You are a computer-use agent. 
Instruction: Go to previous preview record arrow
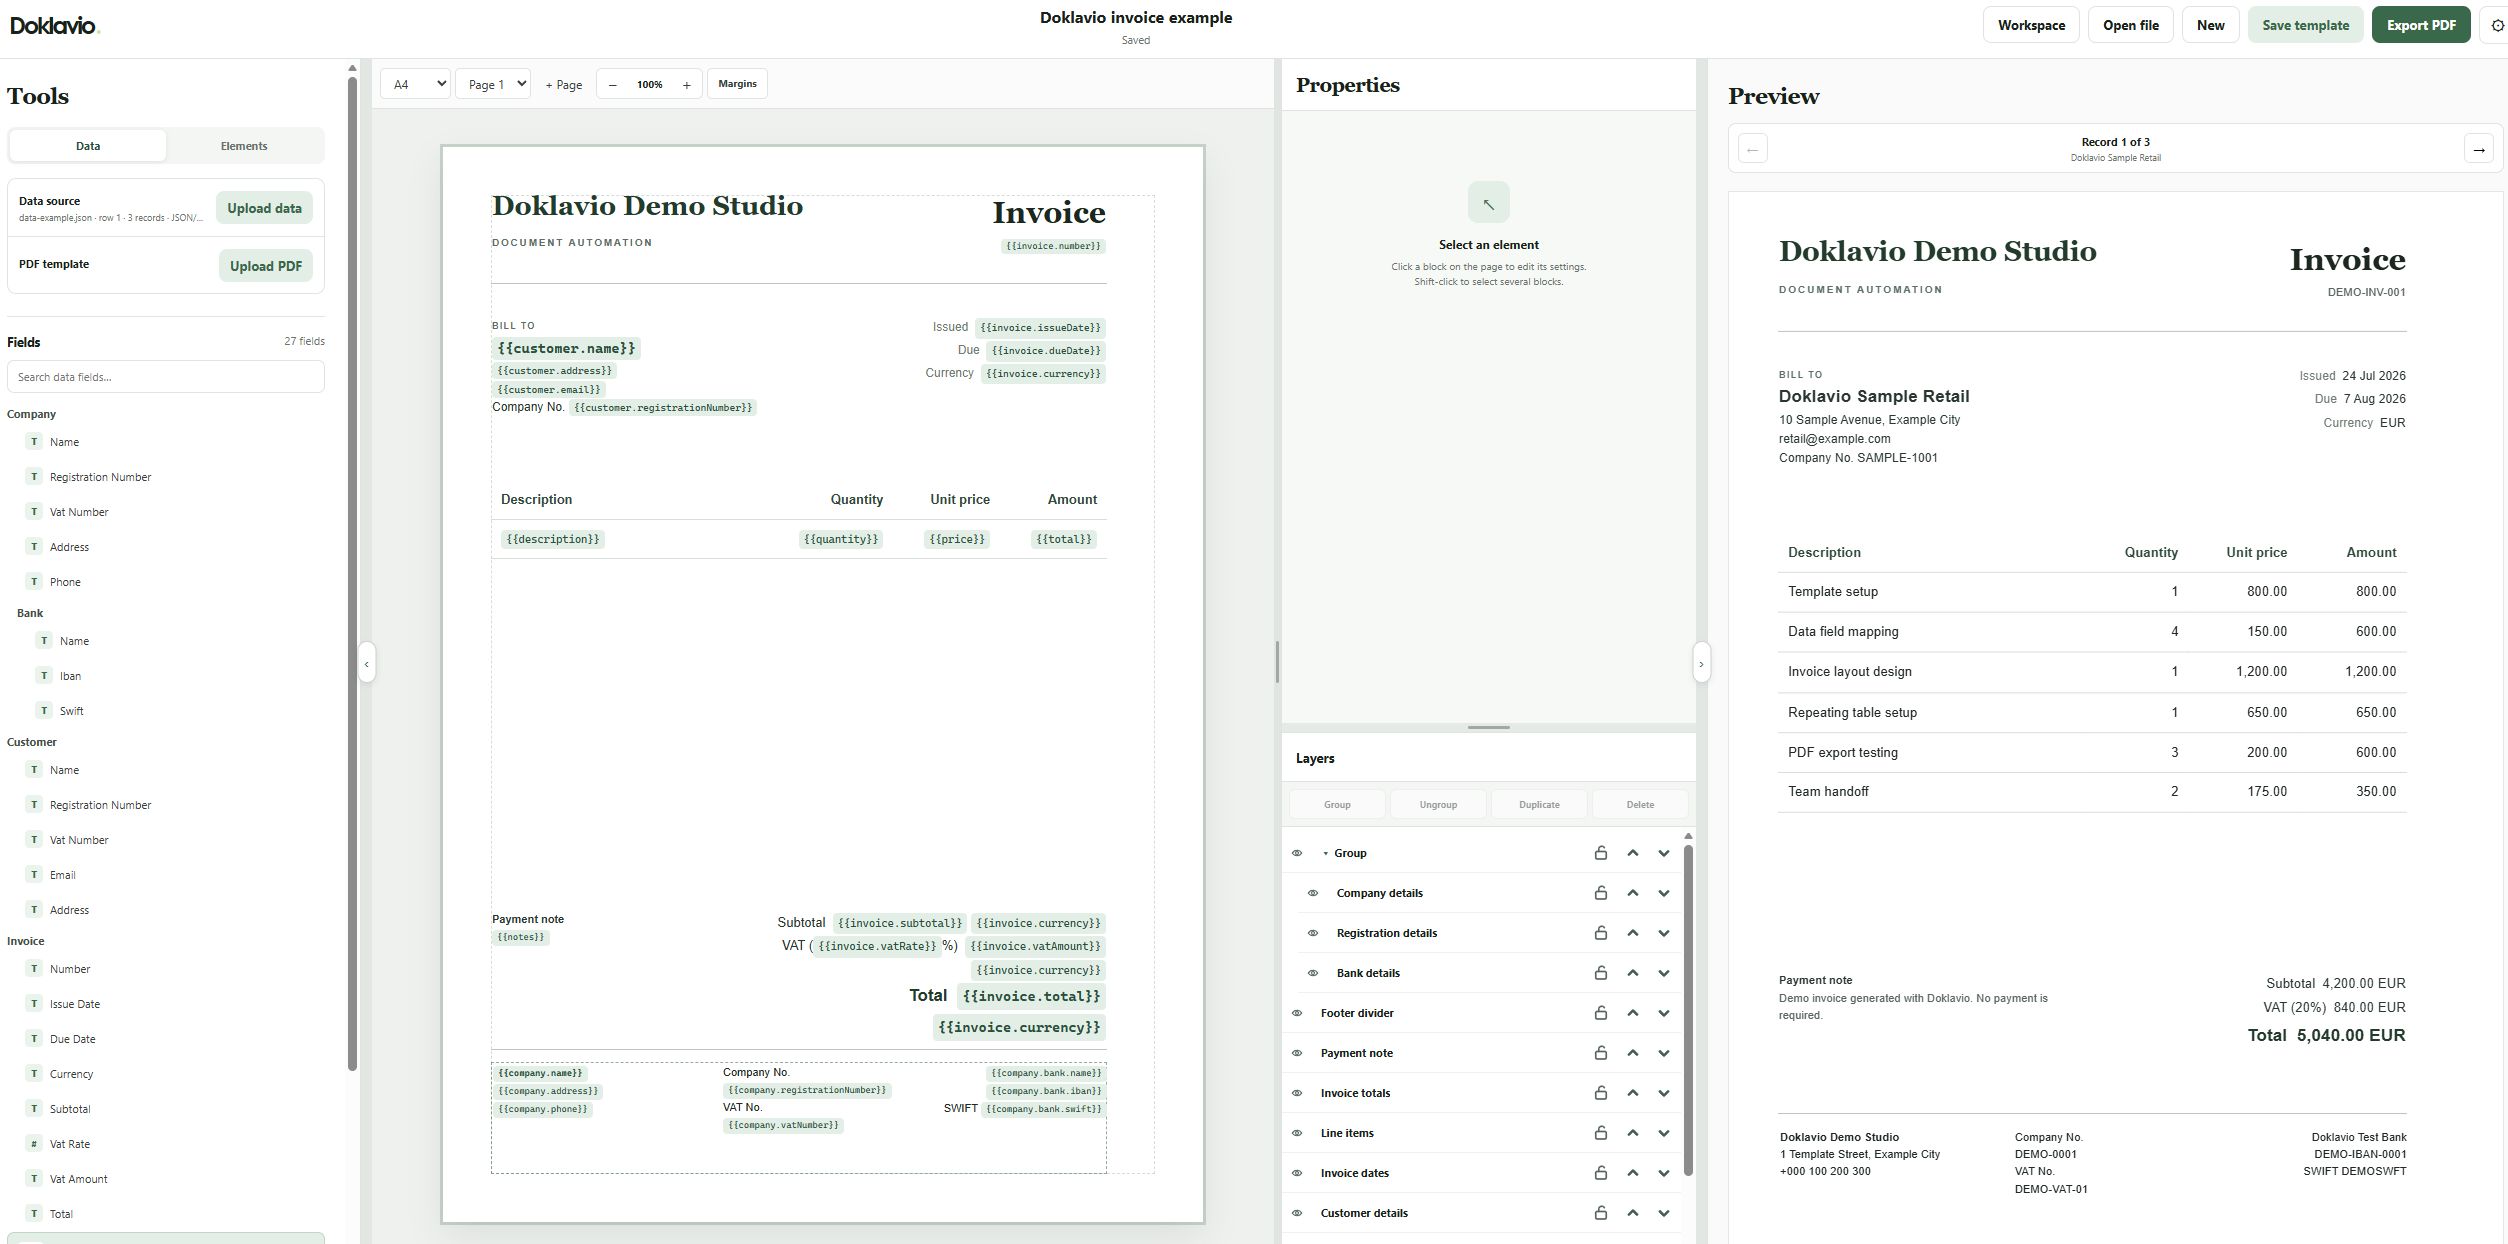(x=1752, y=149)
